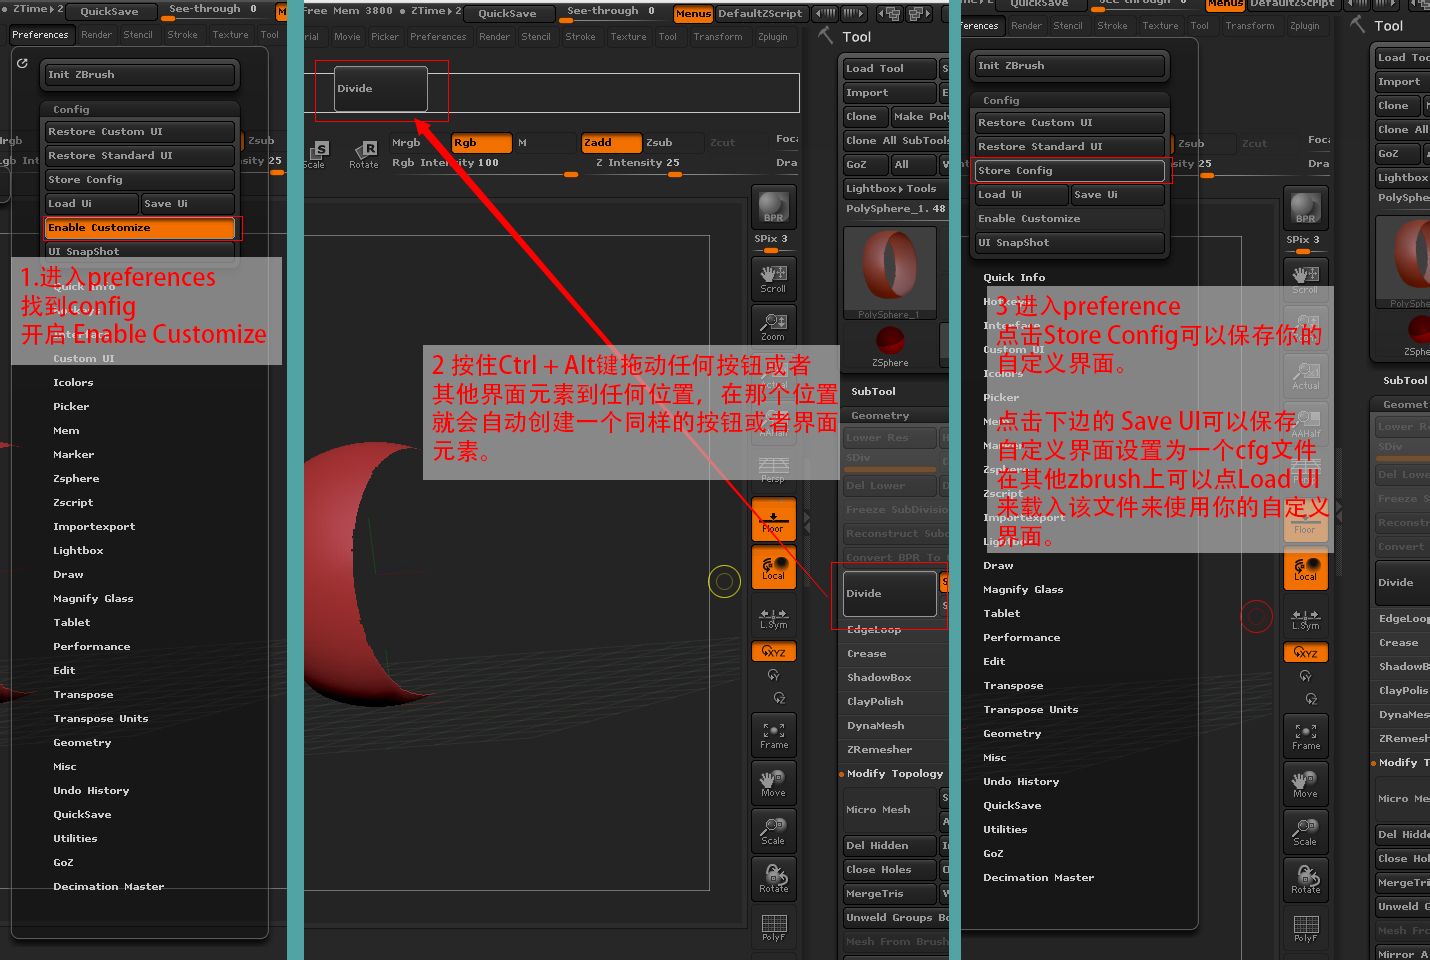The image size is (1430, 960).
Task: Click the Floor grid icon
Action: coord(773,518)
